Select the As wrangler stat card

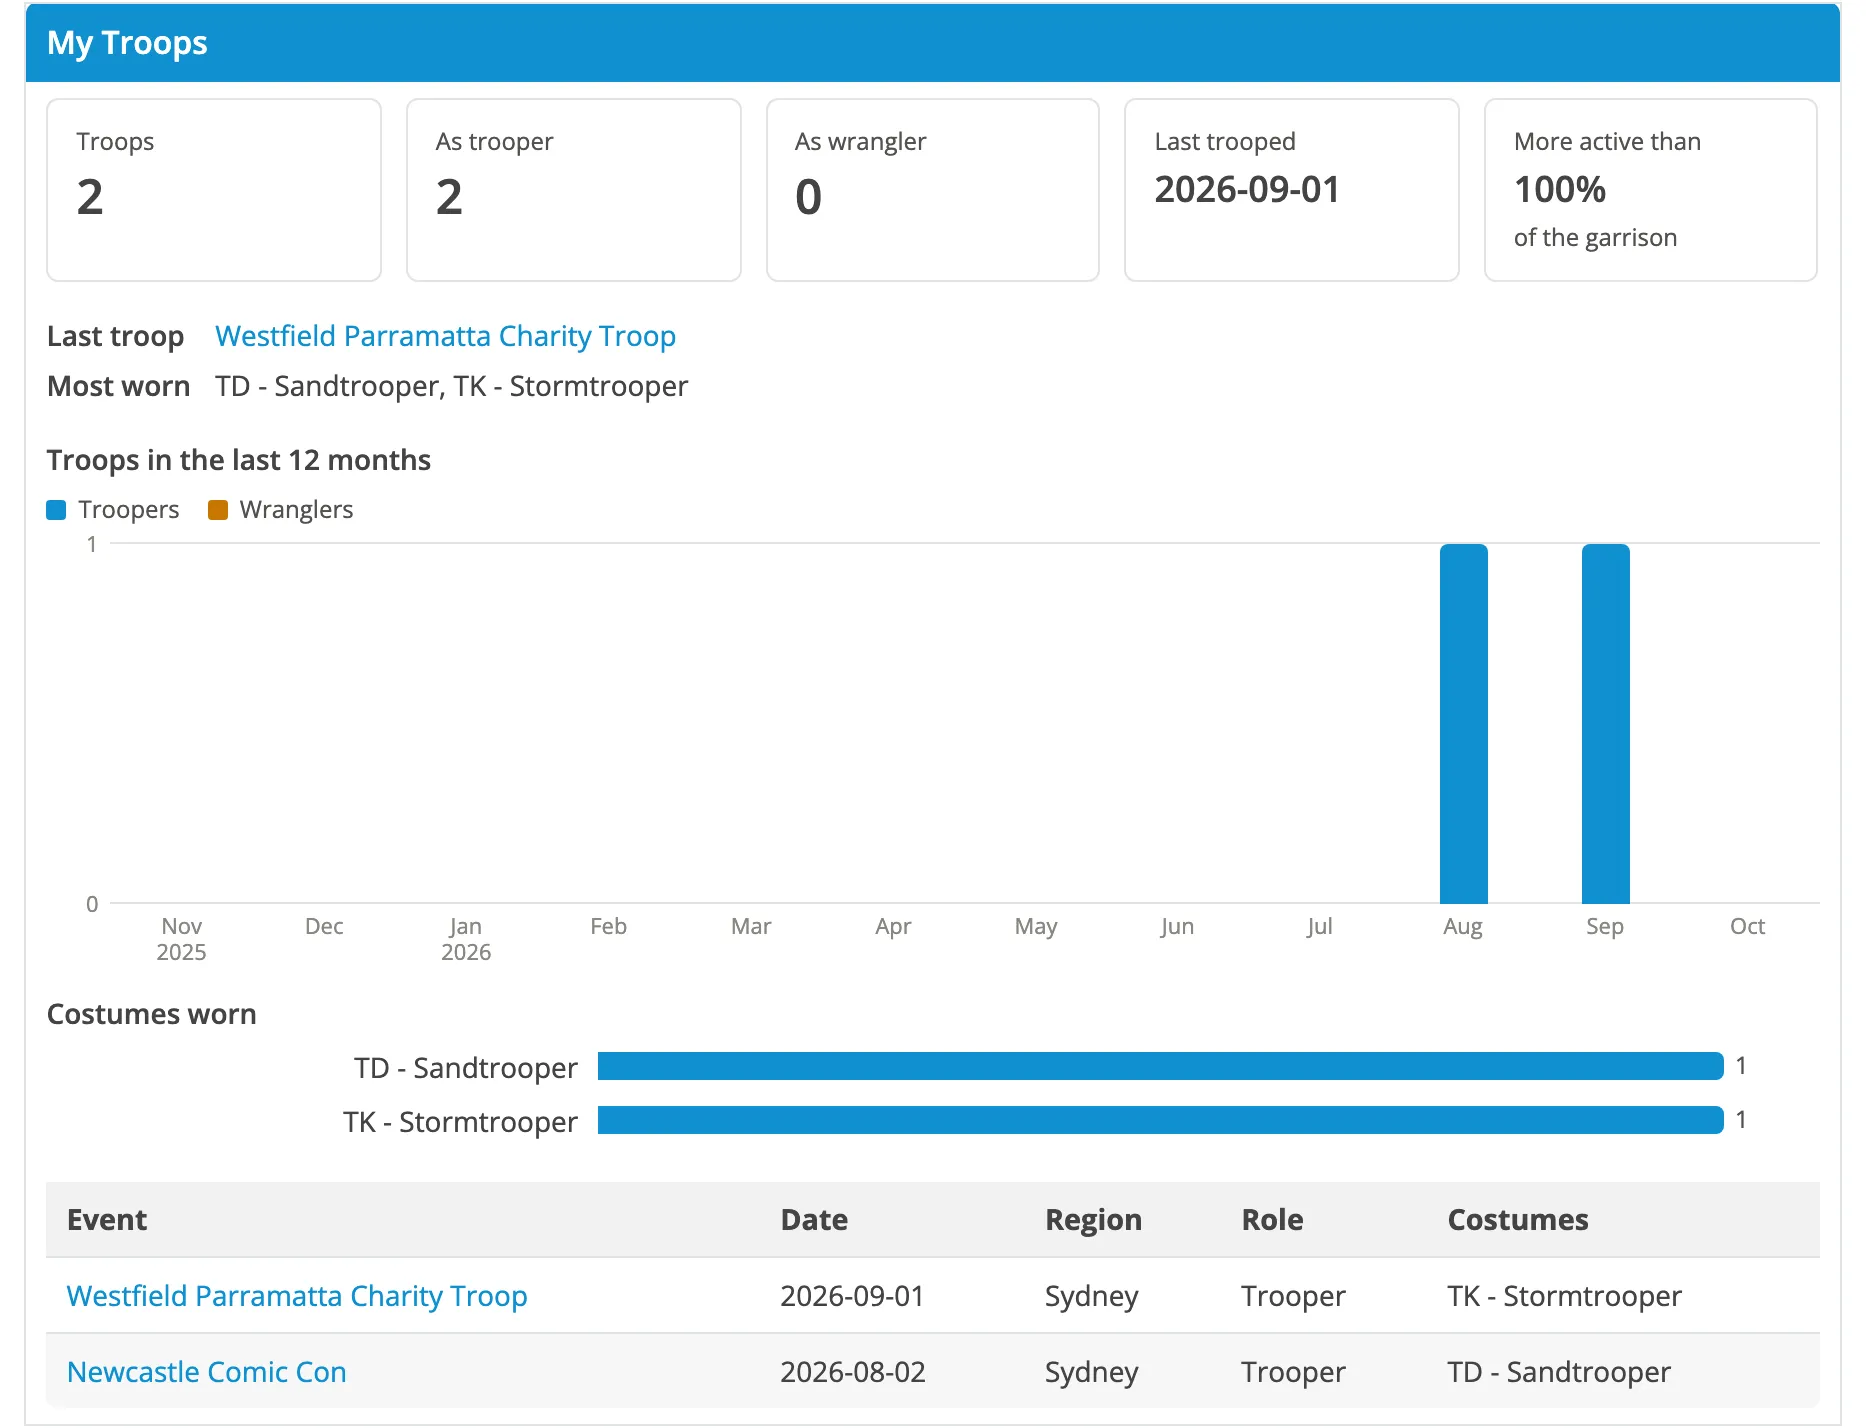pos(933,190)
